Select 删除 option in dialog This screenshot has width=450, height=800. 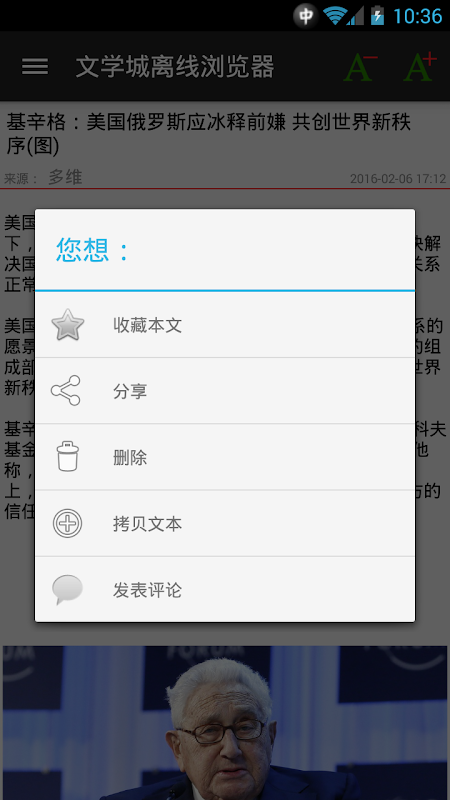pos(224,457)
